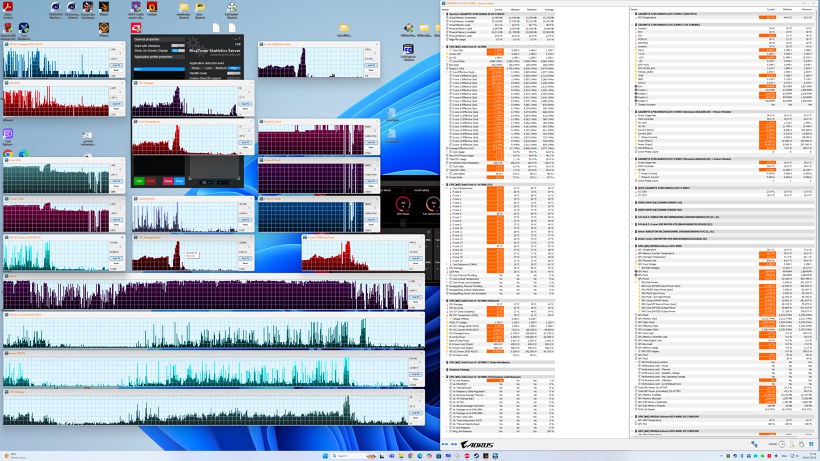Image resolution: width=820 pixels, height=461 pixels.
Task: Open the folder icon on the desktop
Action: (184, 8)
